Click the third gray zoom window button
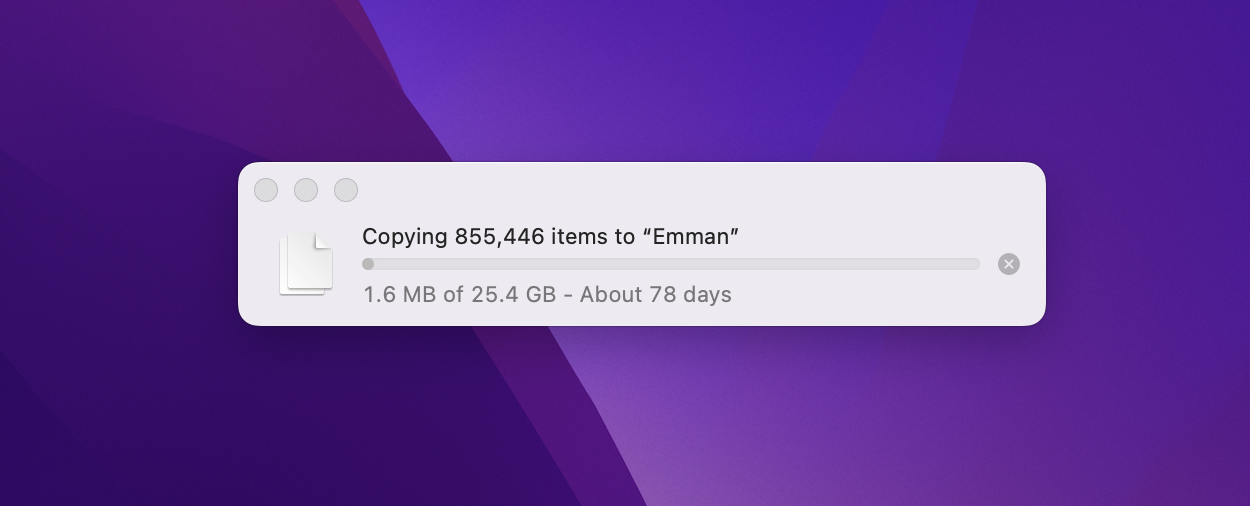This screenshot has width=1250, height=506. coord(346,190)
